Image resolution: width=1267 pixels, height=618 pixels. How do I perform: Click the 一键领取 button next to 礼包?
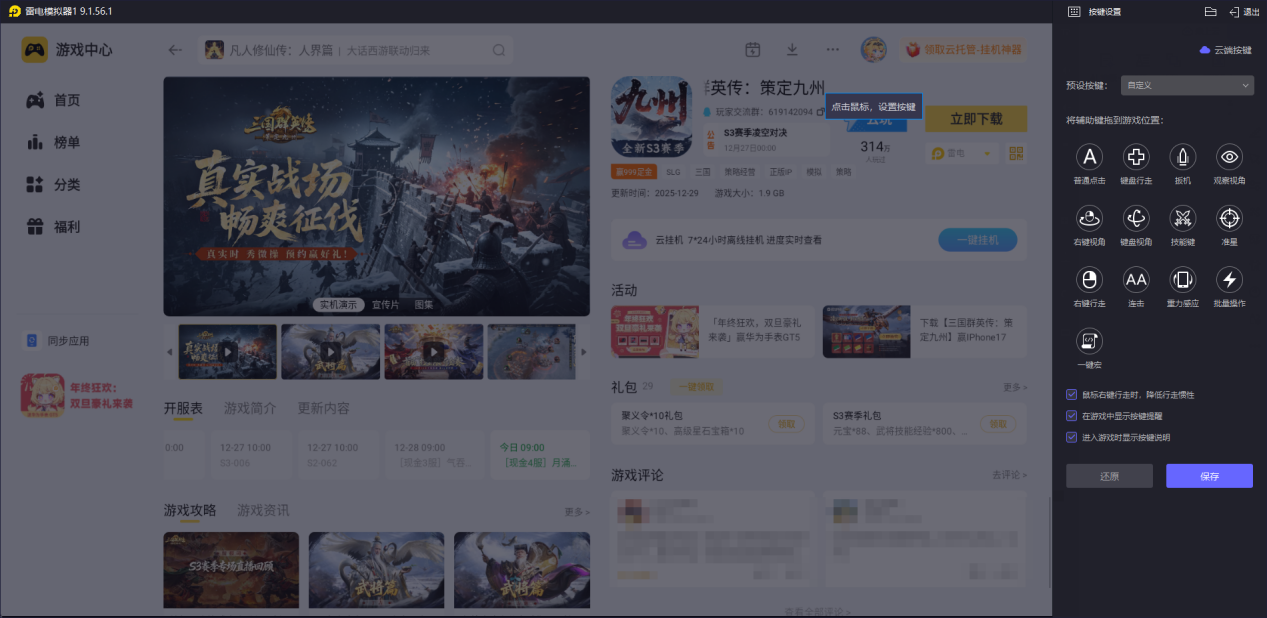(695, 387)
